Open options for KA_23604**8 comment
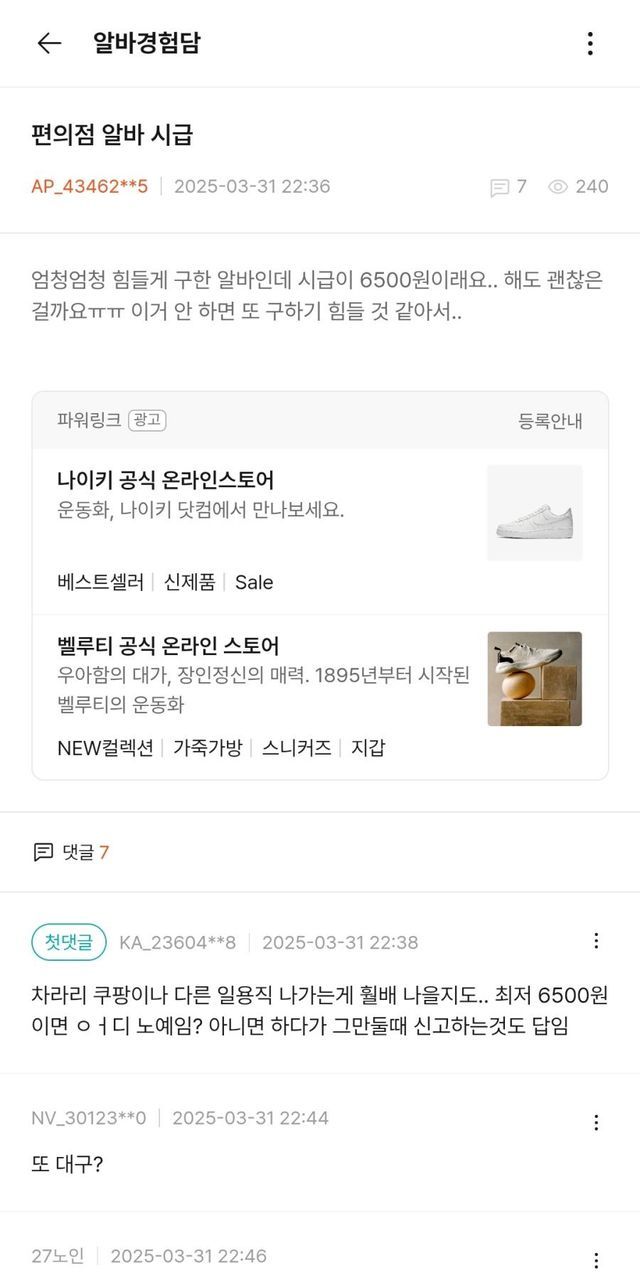Viewport: 640px width, 1280px height. click(596, 941)
